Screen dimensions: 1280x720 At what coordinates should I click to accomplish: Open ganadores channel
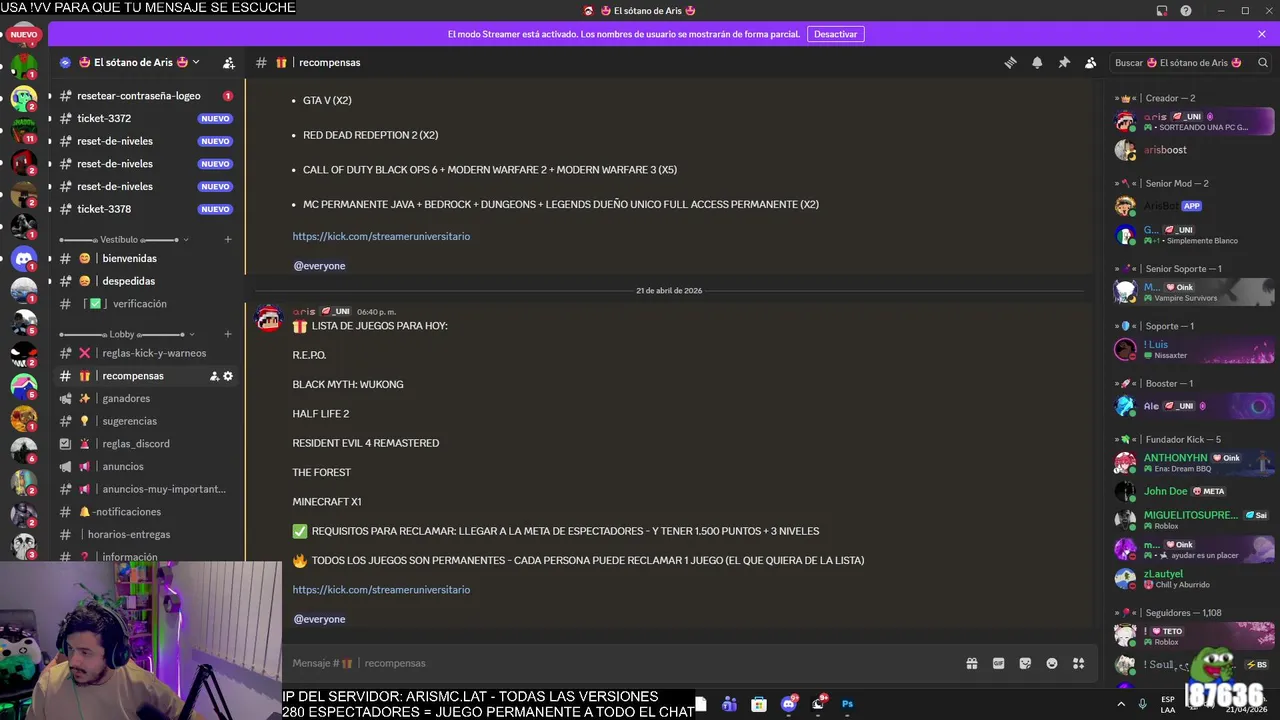(x=146, y=398)
